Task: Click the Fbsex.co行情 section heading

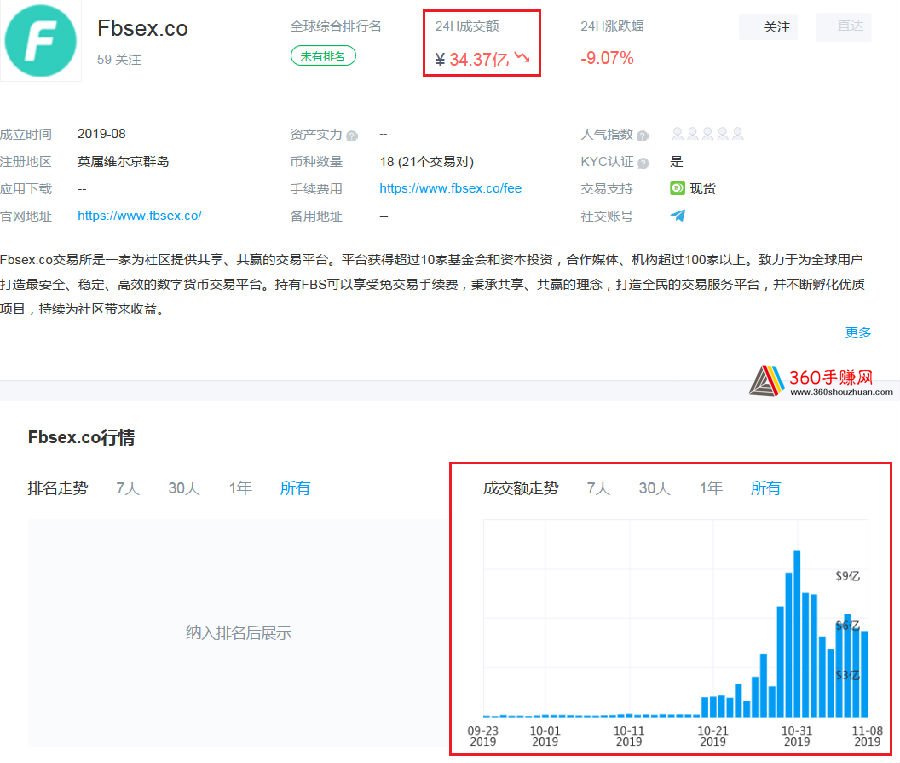Action: point(82,437)
